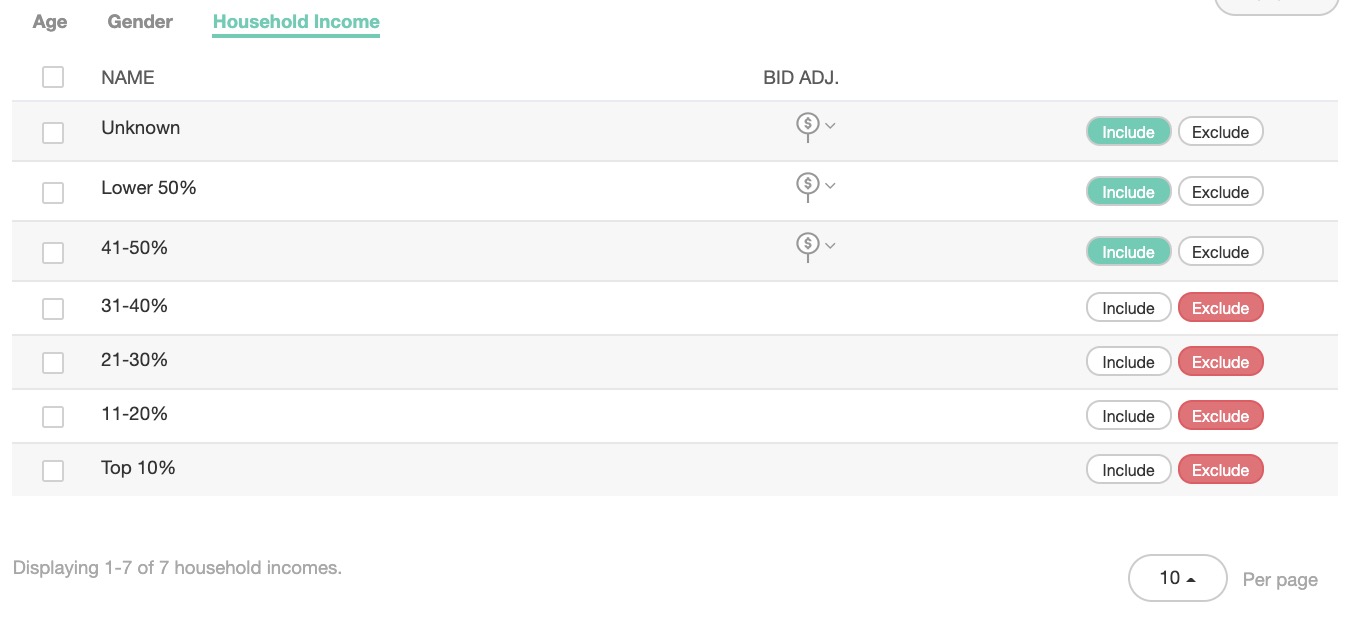
Task: Exclude the Lower 50% income group
Action: [1220, 192]
